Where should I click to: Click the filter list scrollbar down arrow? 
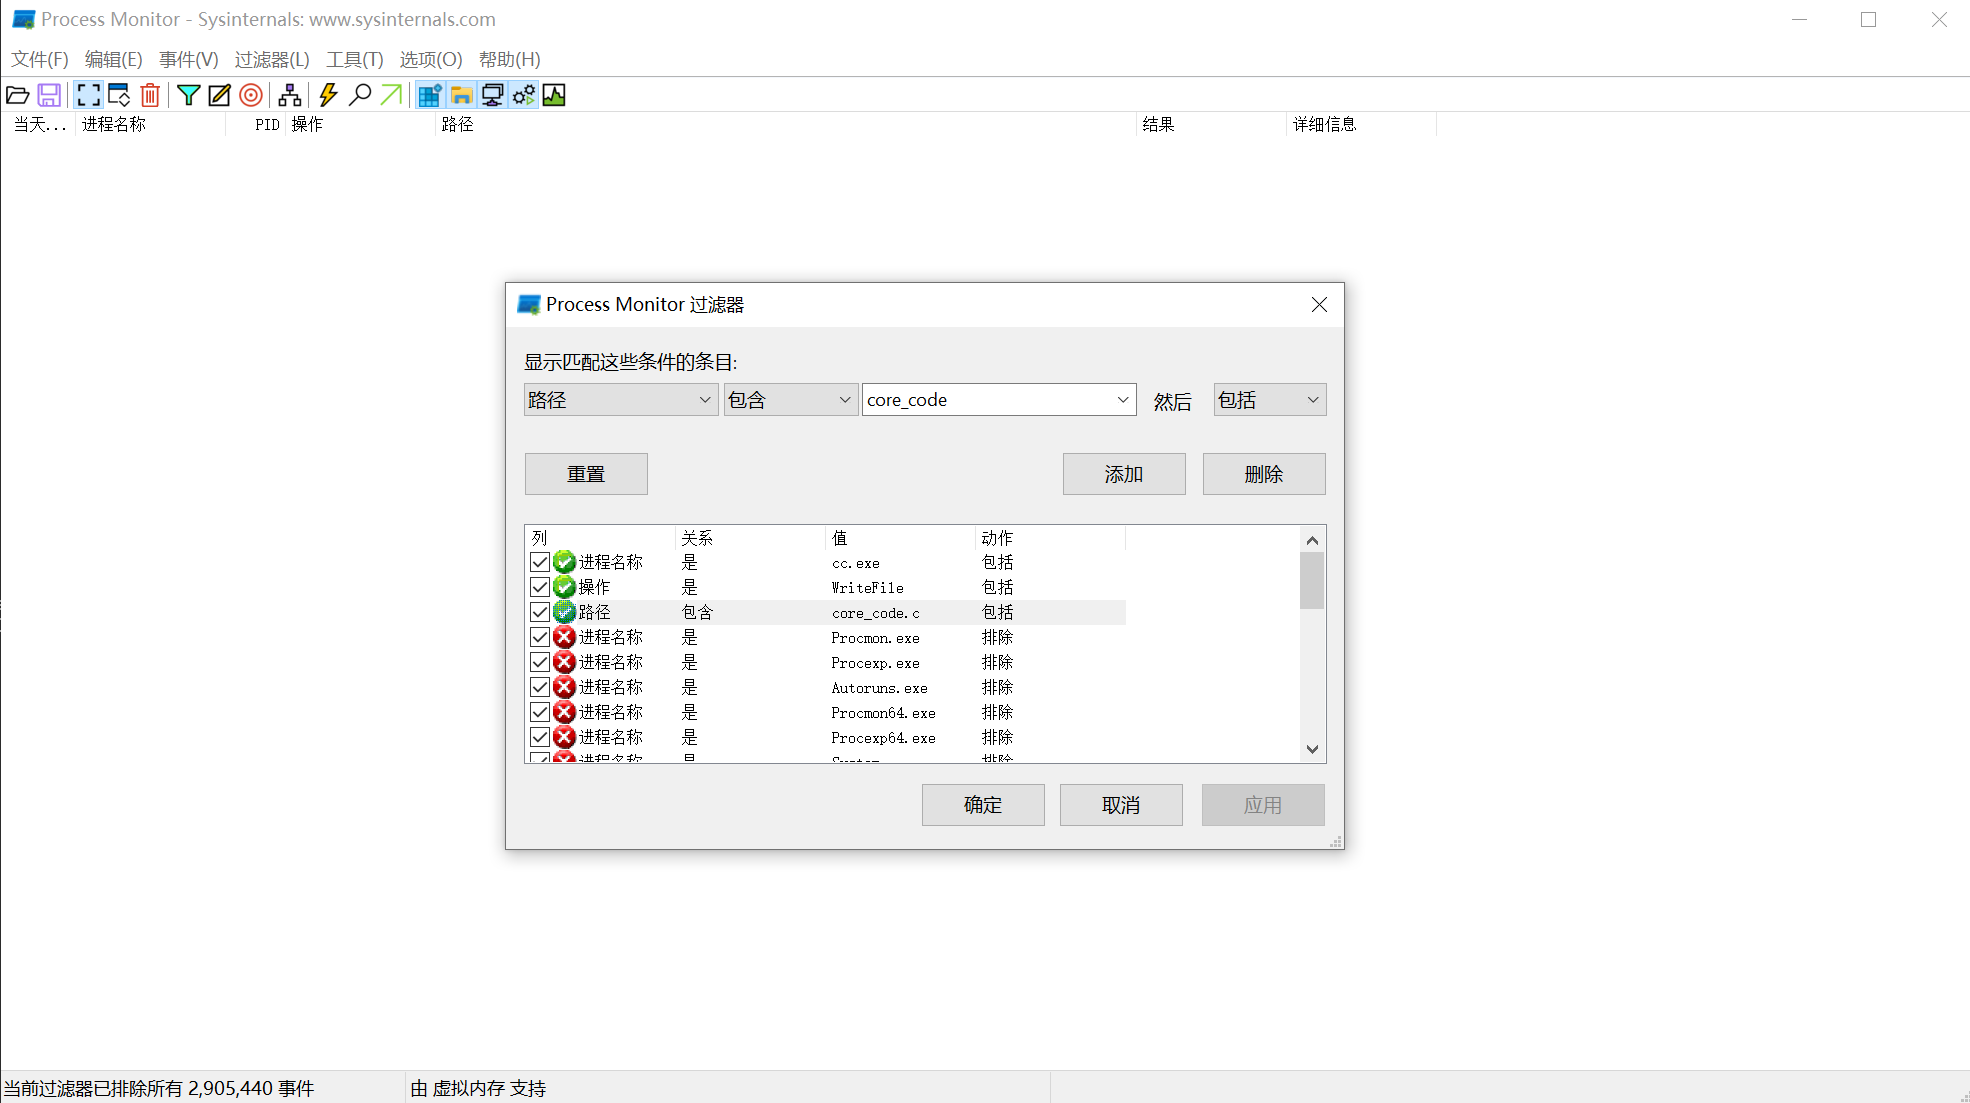tap(1312, 749)
